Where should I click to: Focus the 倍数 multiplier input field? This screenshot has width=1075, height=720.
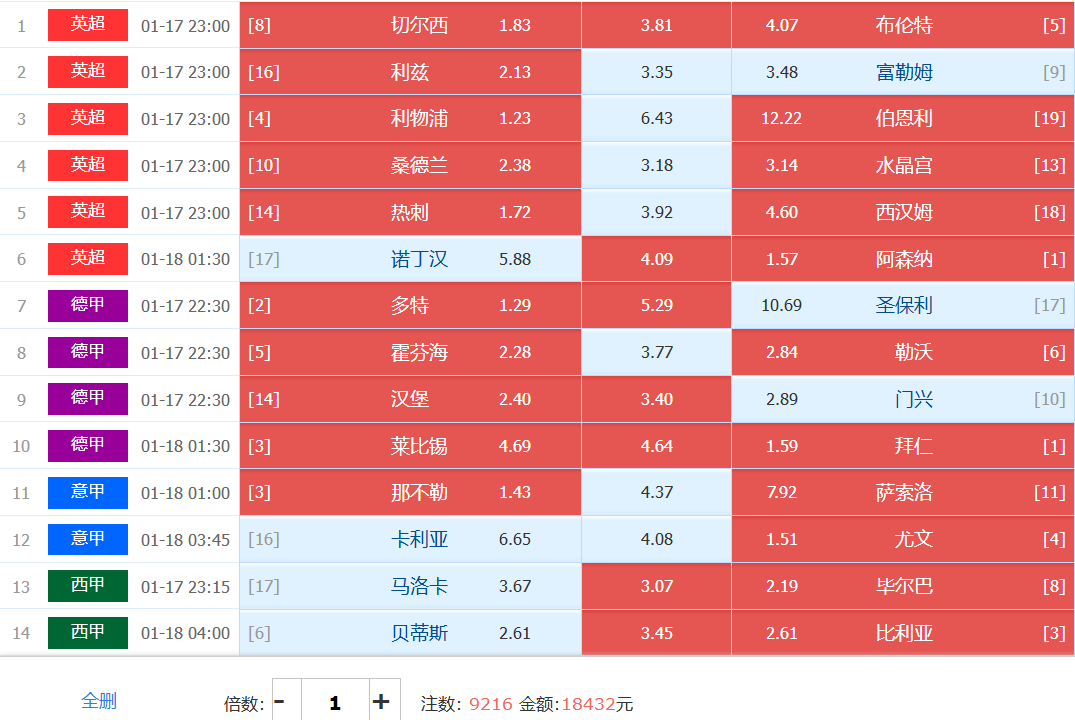click(x=334, y=702)
